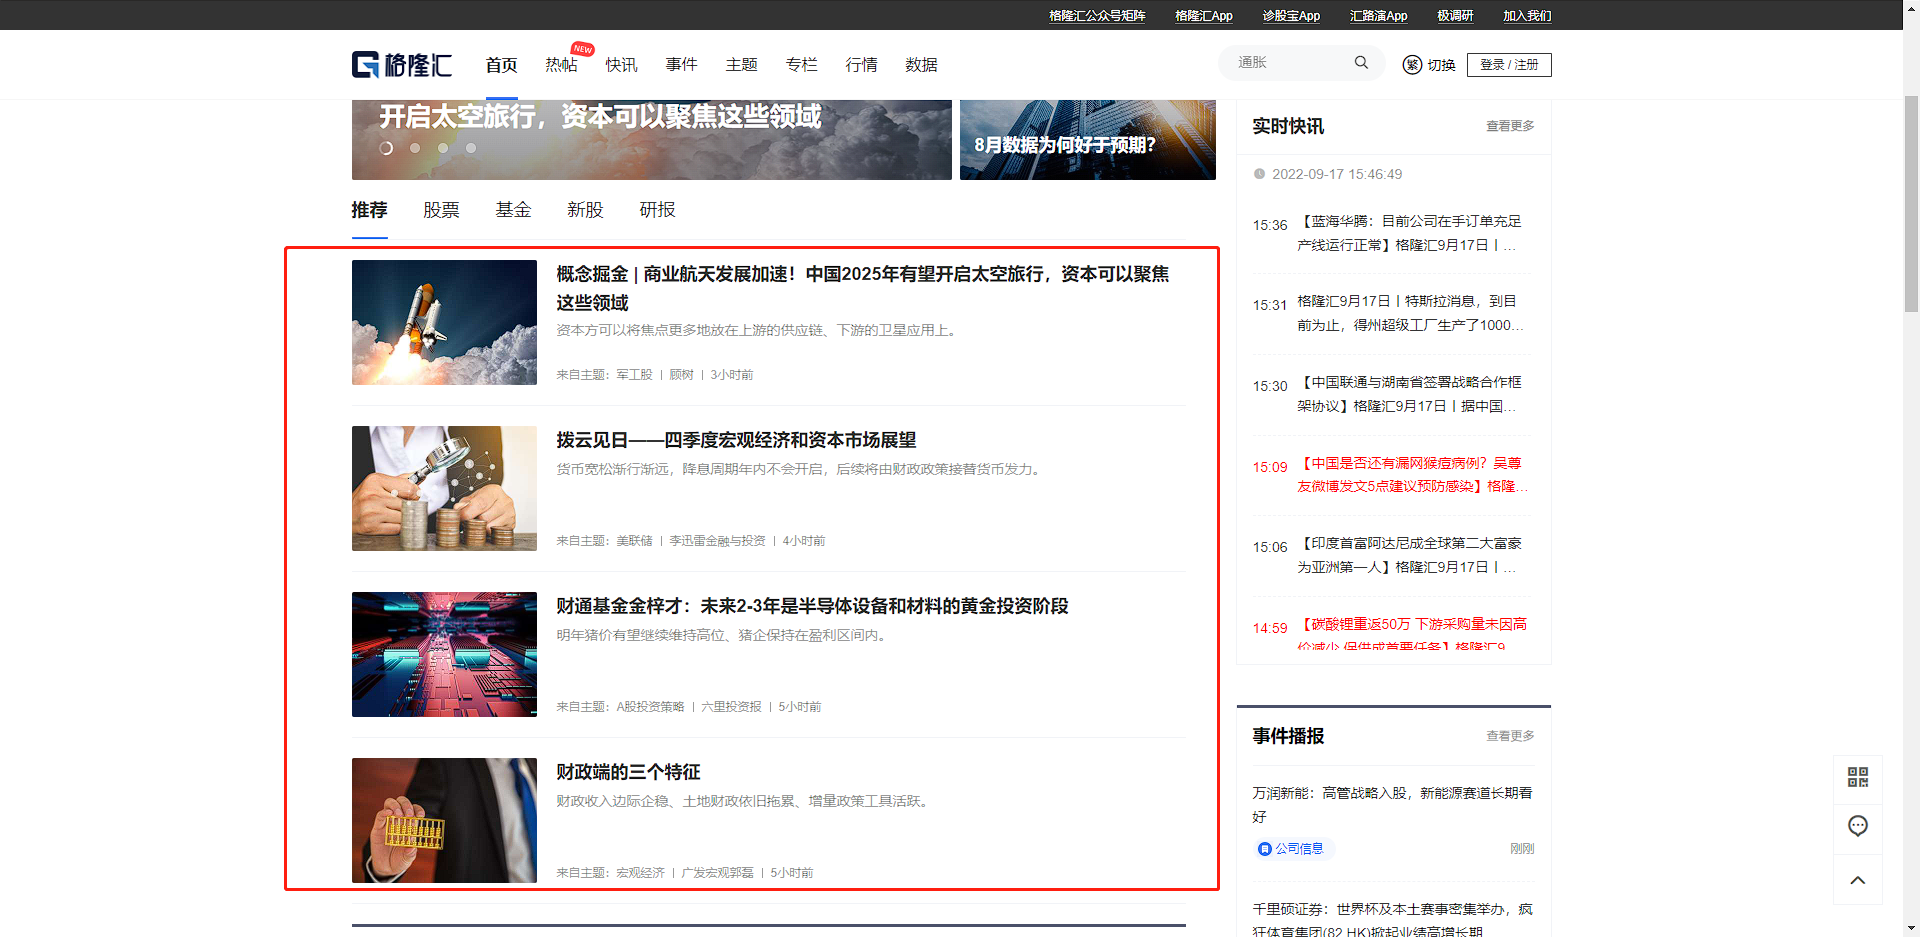Image resolution: width=1920 pixels, height=937 pixels.
Task: Select first carousel dot indicator
Action: 386,148
